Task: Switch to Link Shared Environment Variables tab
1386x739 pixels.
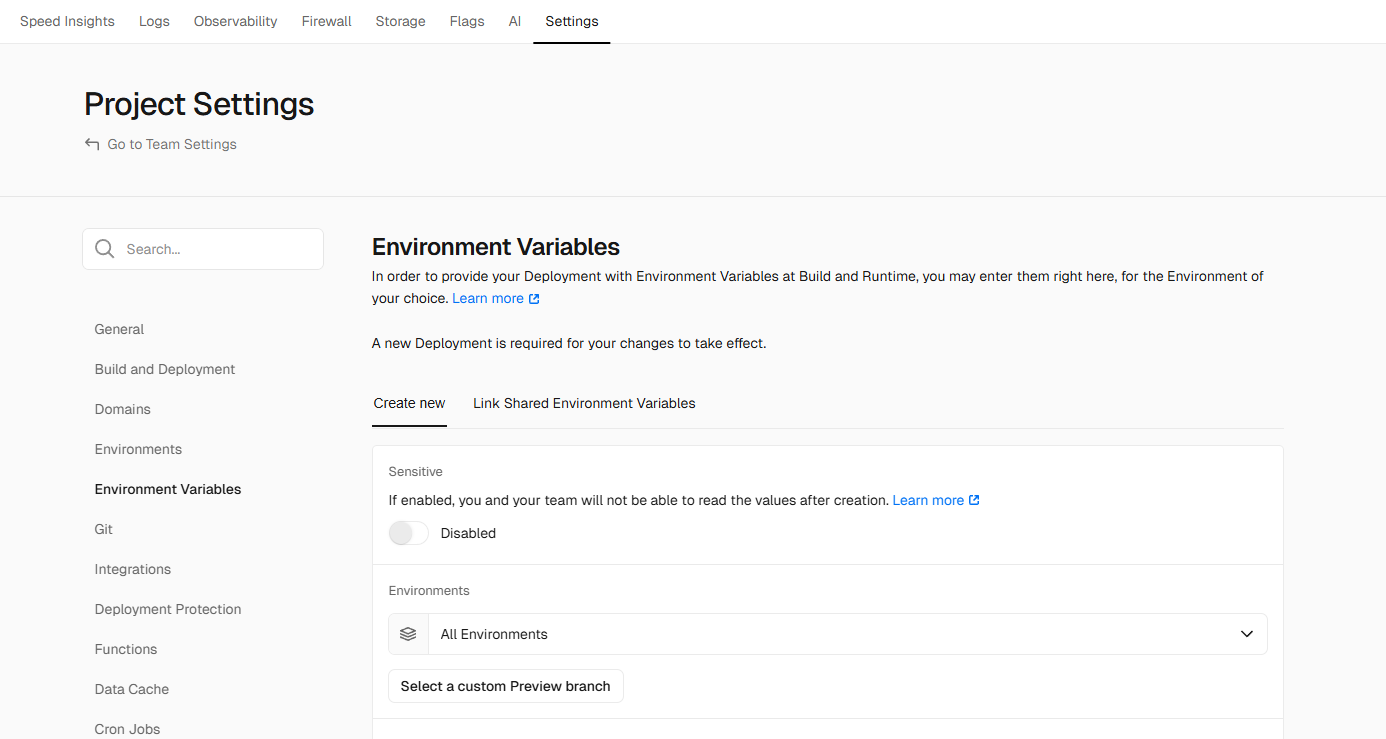Action: (x=584, y=403)
